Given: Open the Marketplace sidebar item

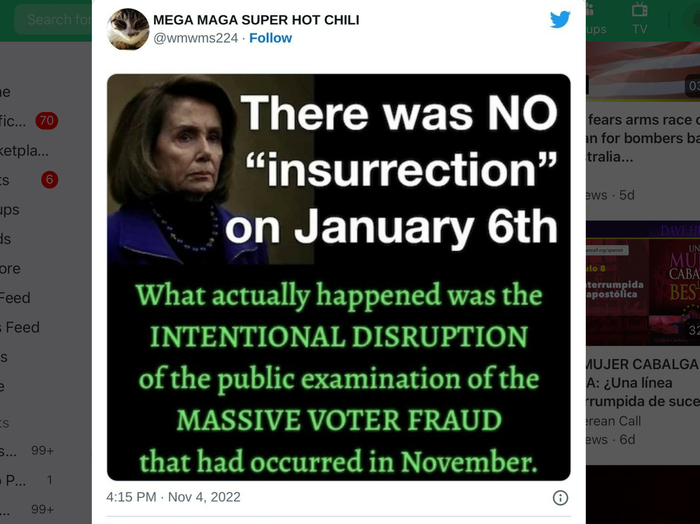Looking at the screenshot, I should (25, 150).
